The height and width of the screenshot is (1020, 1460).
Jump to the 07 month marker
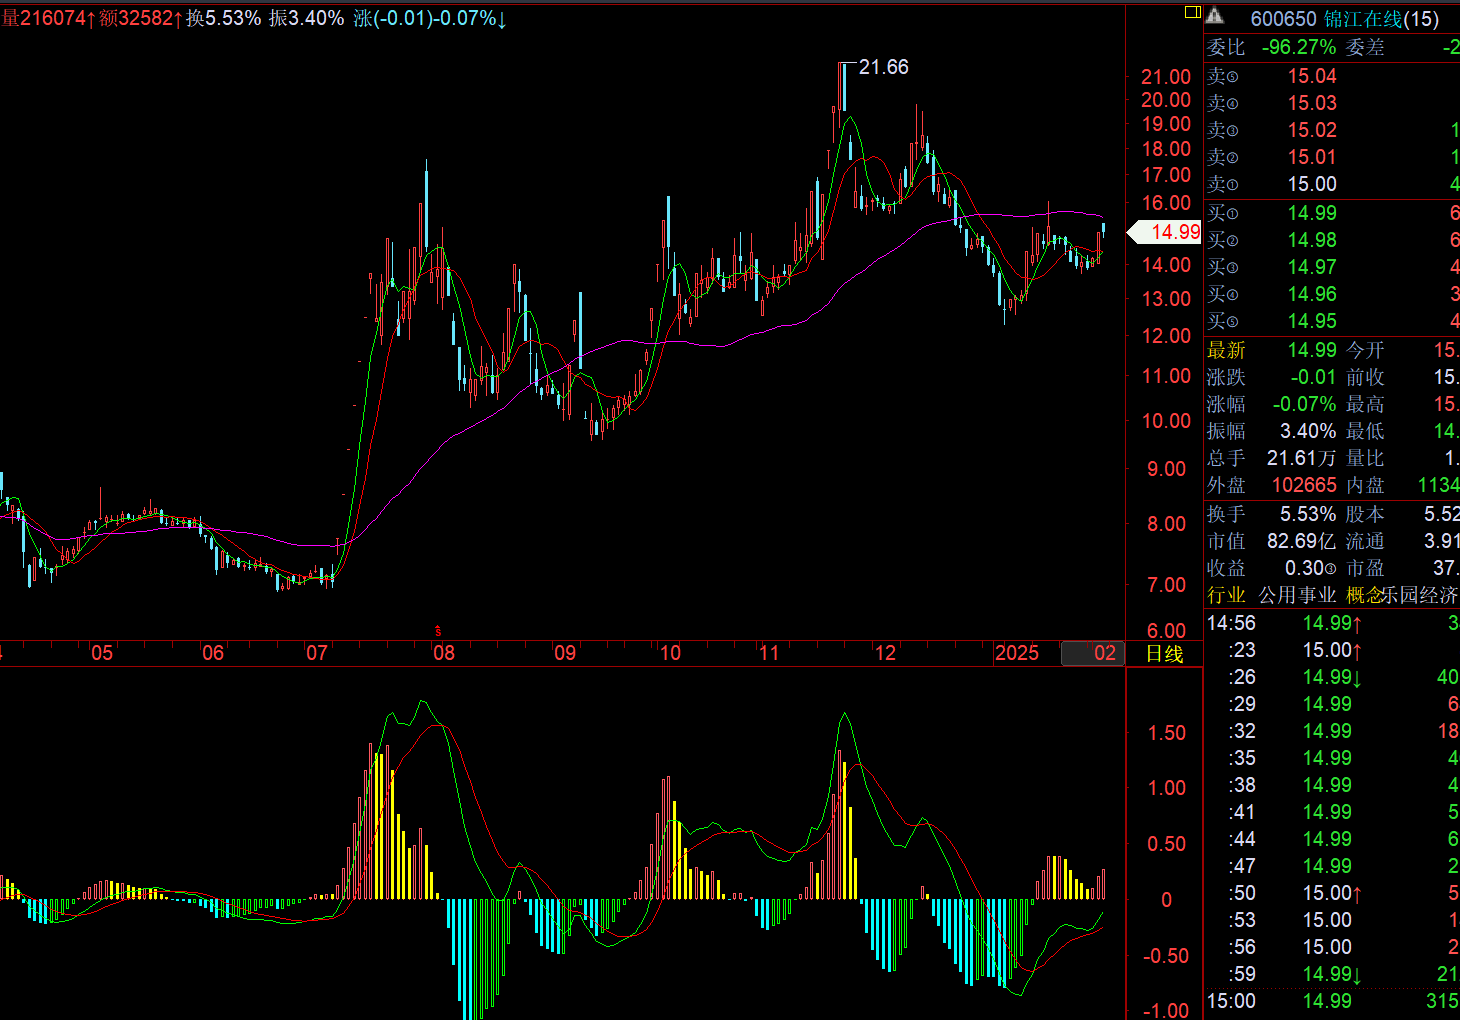click(x=317, y=653)
